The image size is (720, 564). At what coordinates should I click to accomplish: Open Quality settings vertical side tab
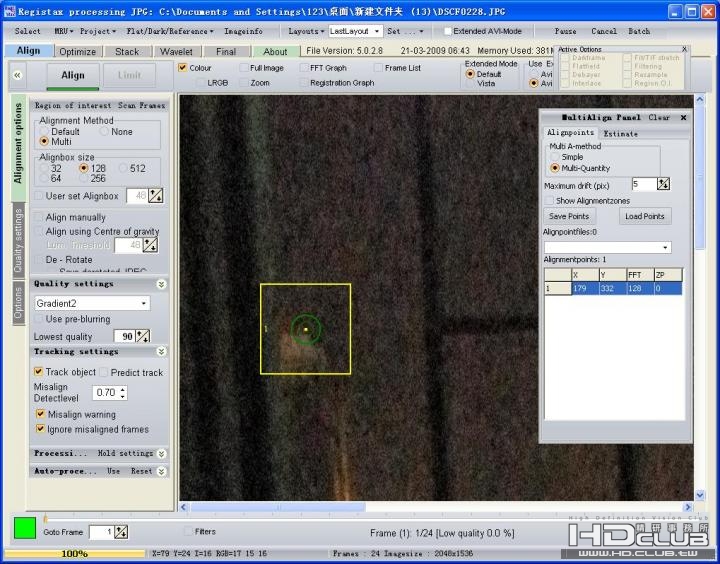[18, 241]
